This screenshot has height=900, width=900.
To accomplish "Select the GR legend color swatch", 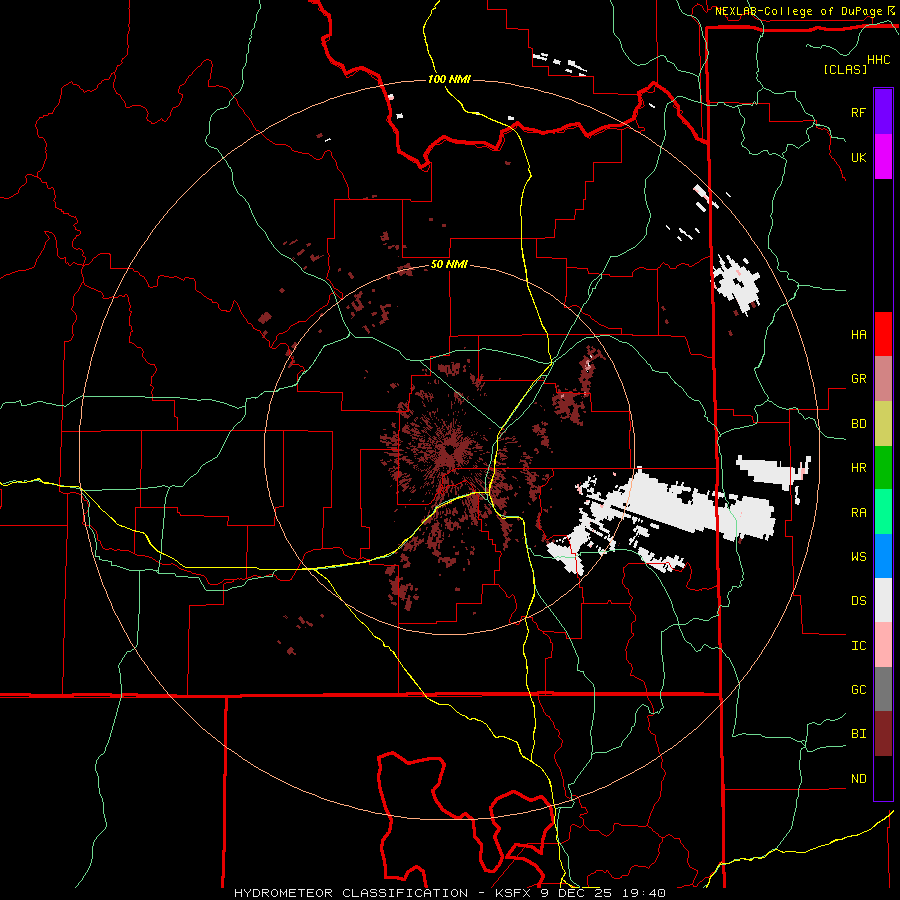I will click(x=883, y=379).
